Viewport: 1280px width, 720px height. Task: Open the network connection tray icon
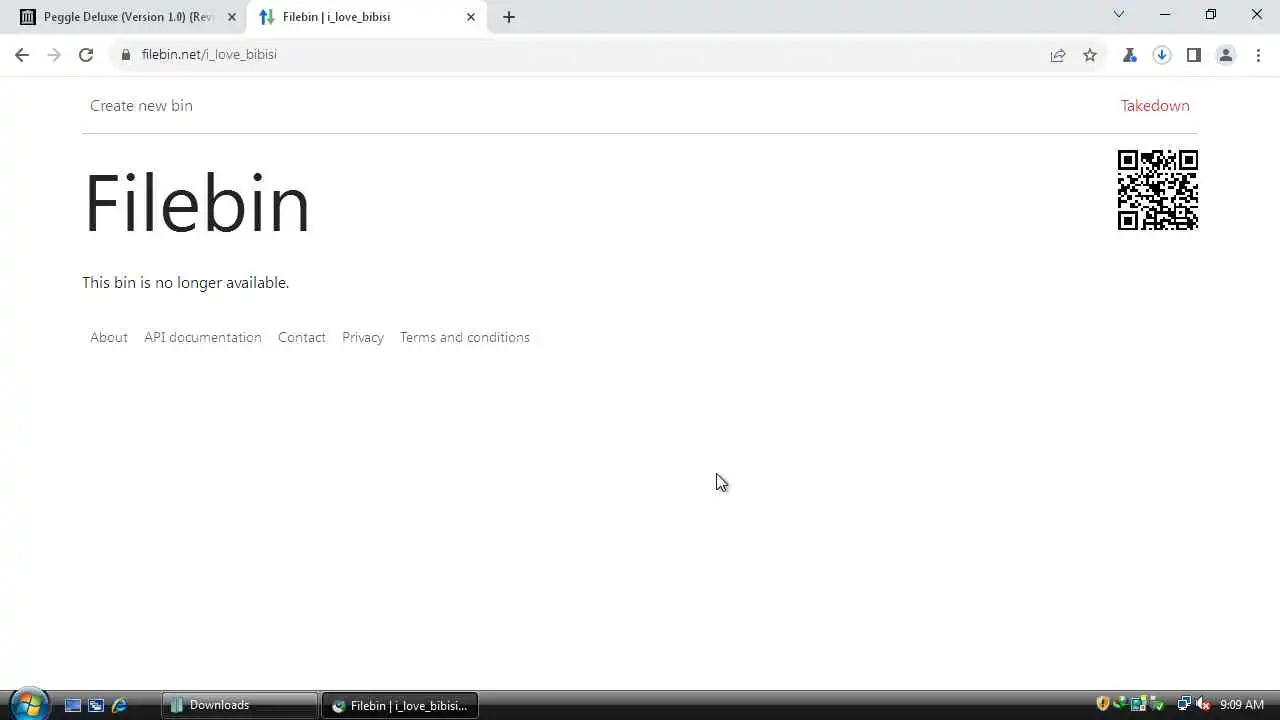click(1184, 704)
